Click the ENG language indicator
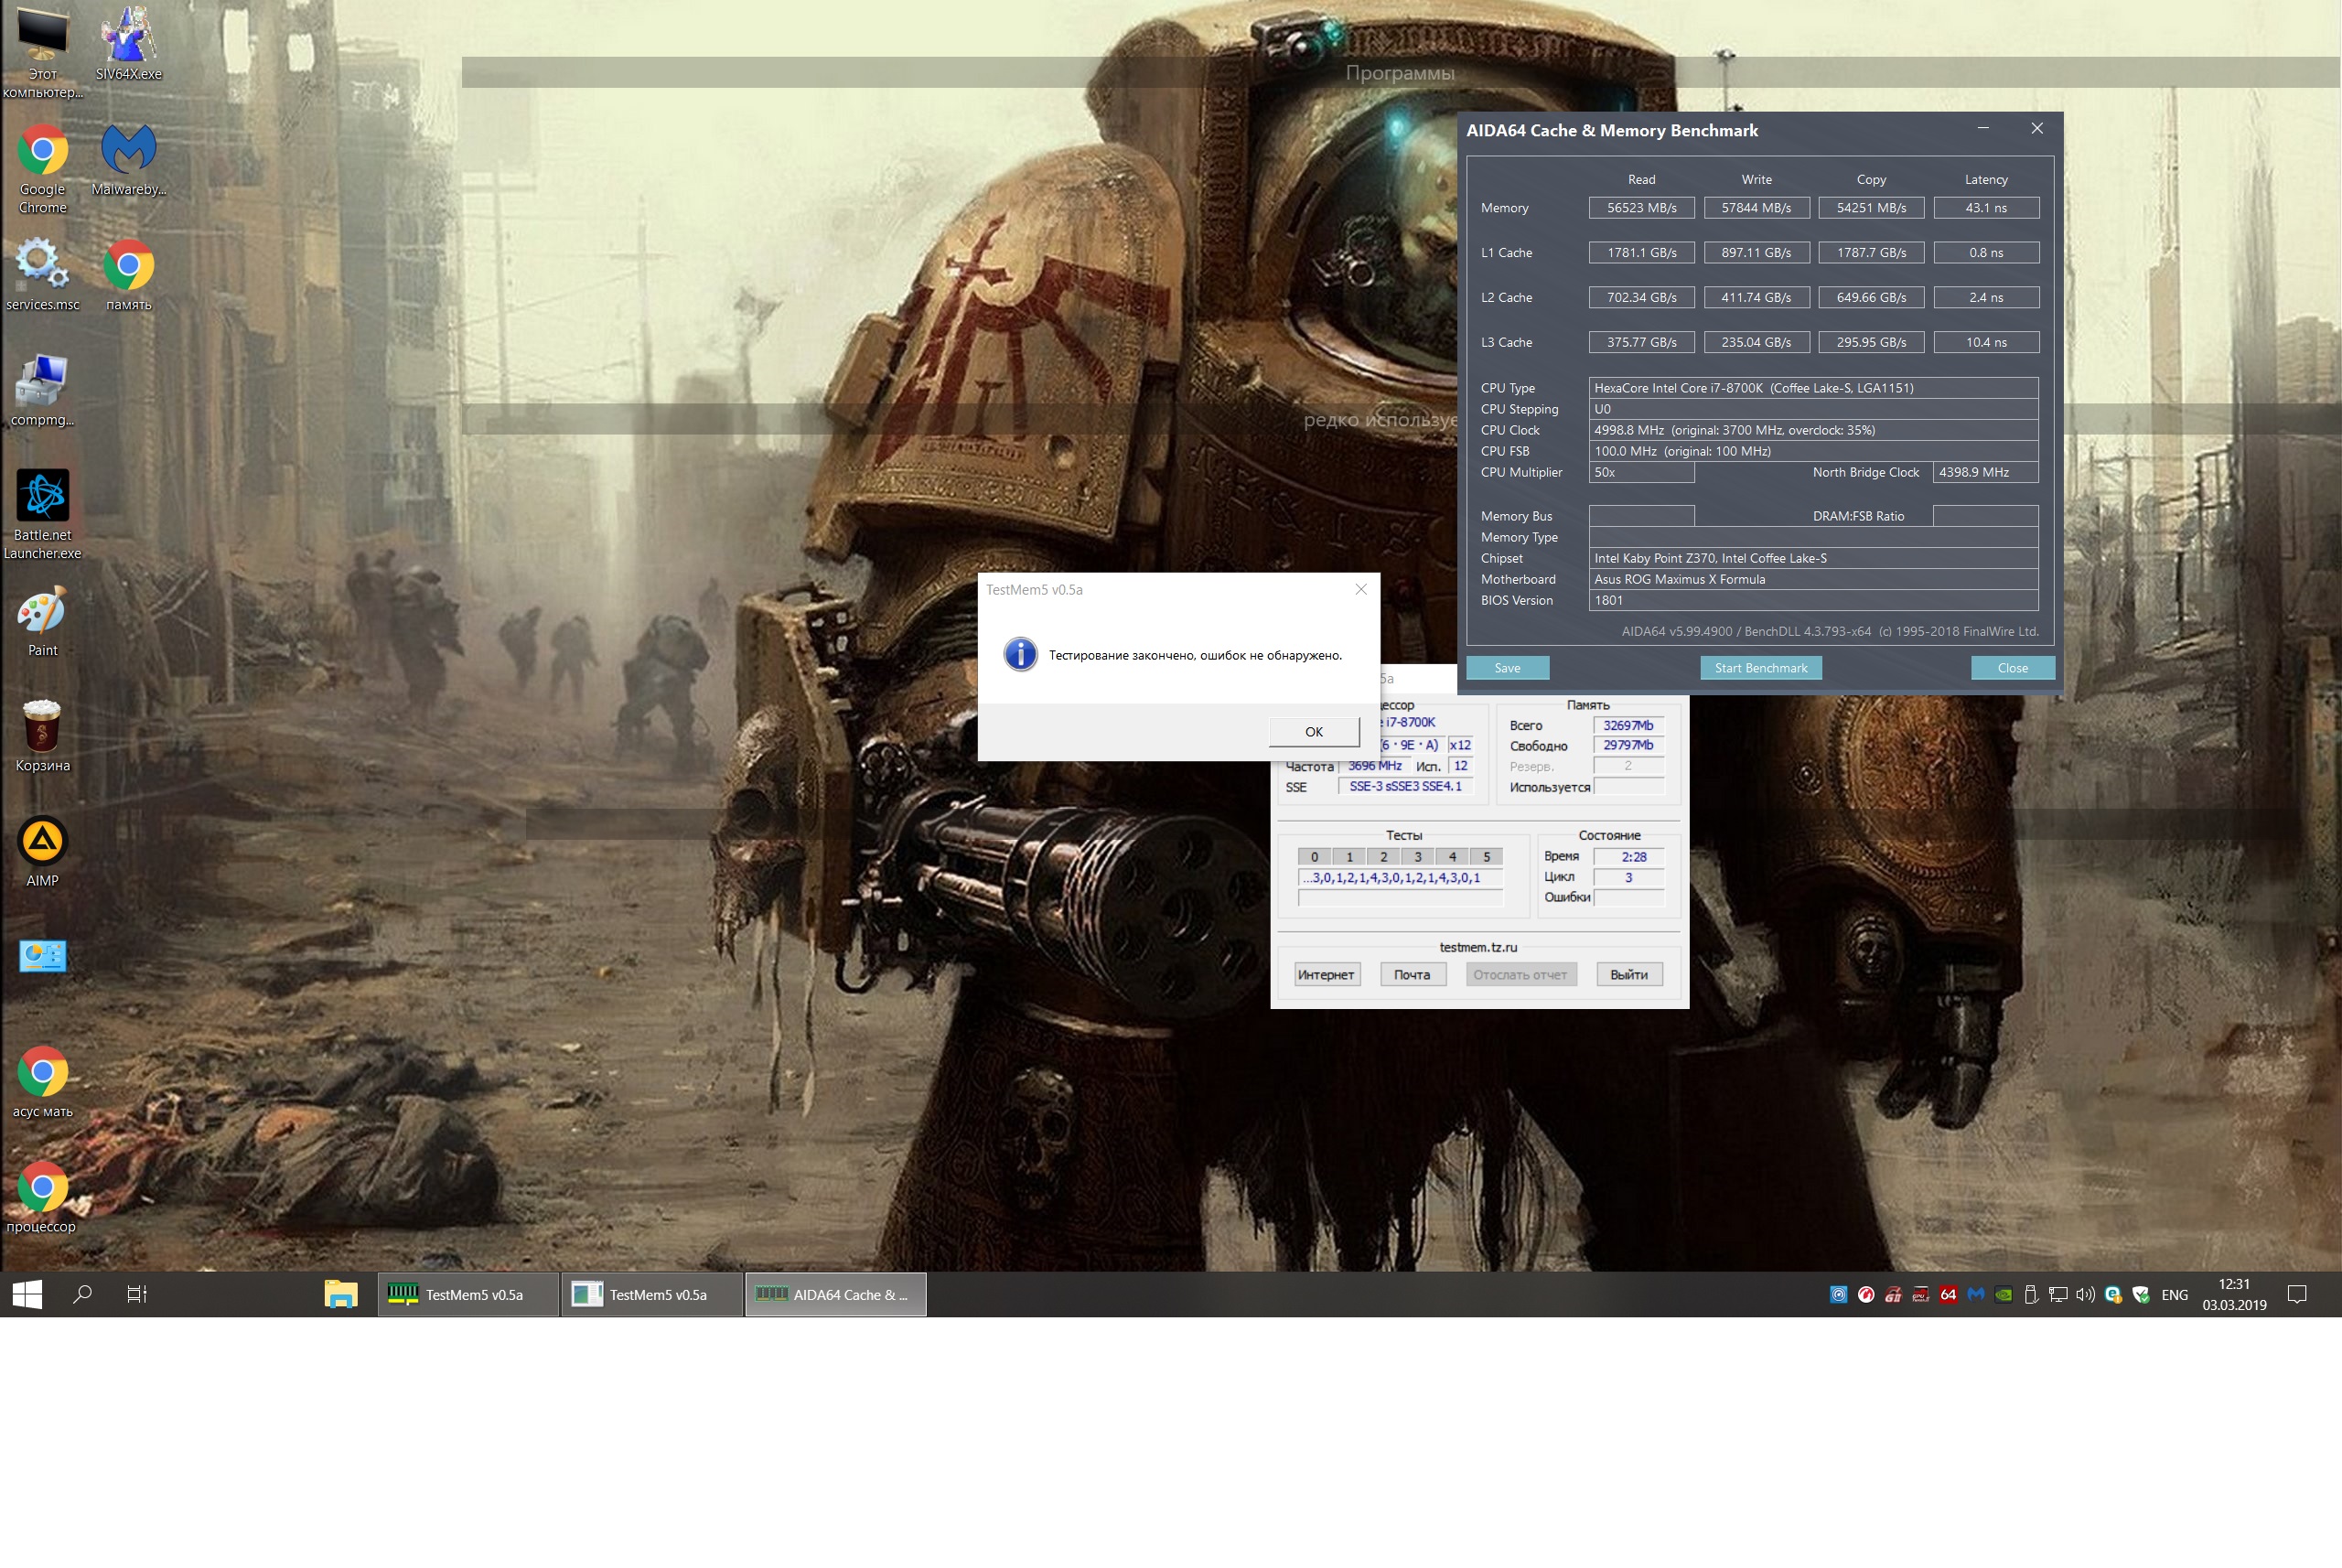 (x=2174, y=1294)
